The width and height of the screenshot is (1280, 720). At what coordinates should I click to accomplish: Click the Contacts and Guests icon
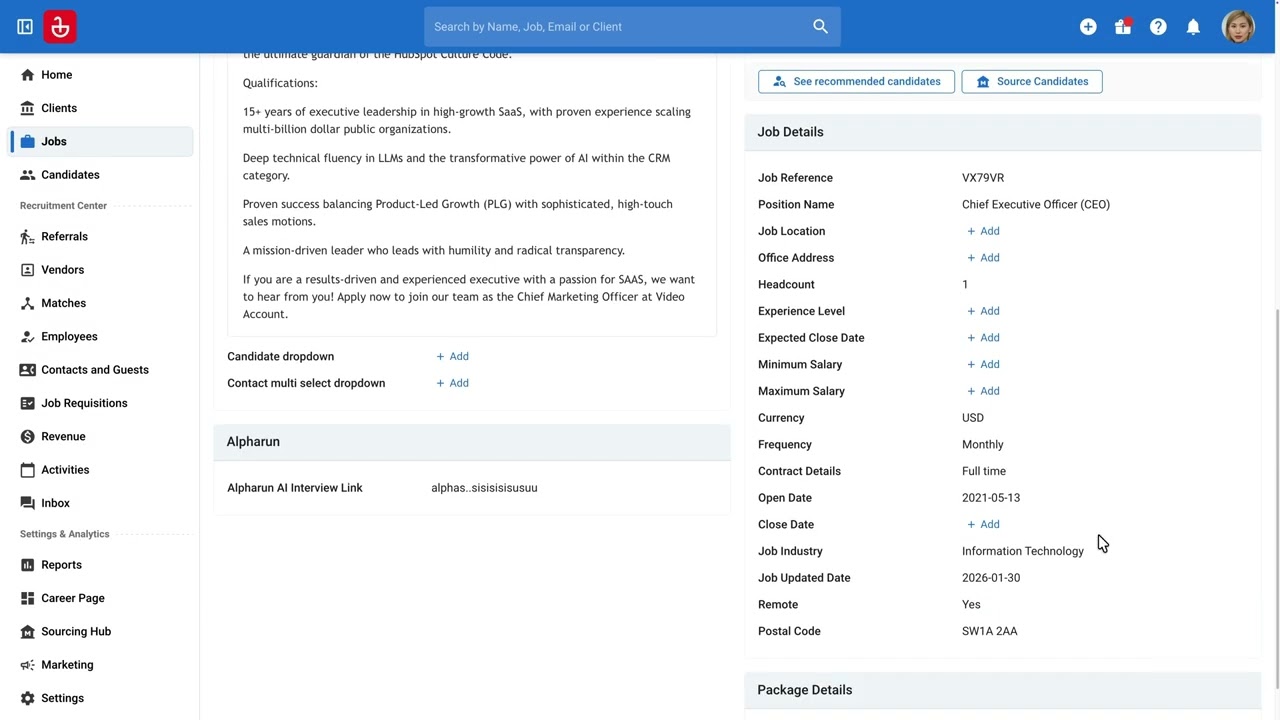pyautogui.click(x=27, y=370)
